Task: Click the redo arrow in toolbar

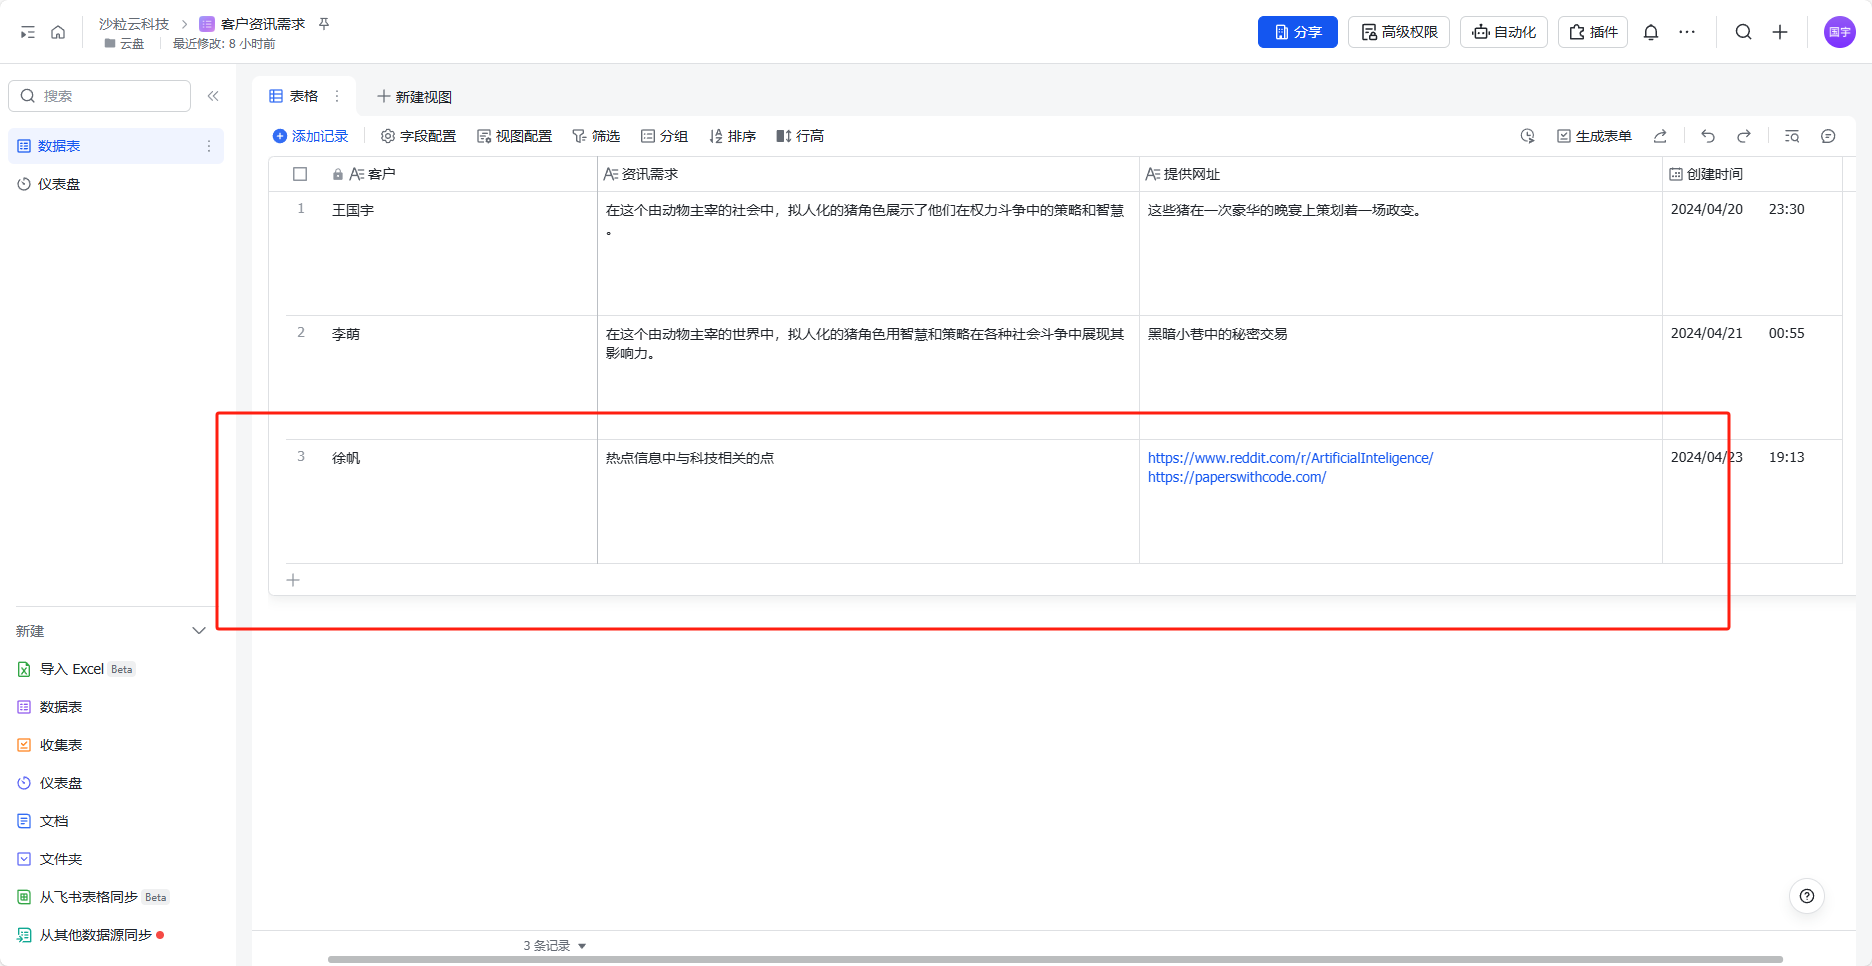Action: 1744,136
